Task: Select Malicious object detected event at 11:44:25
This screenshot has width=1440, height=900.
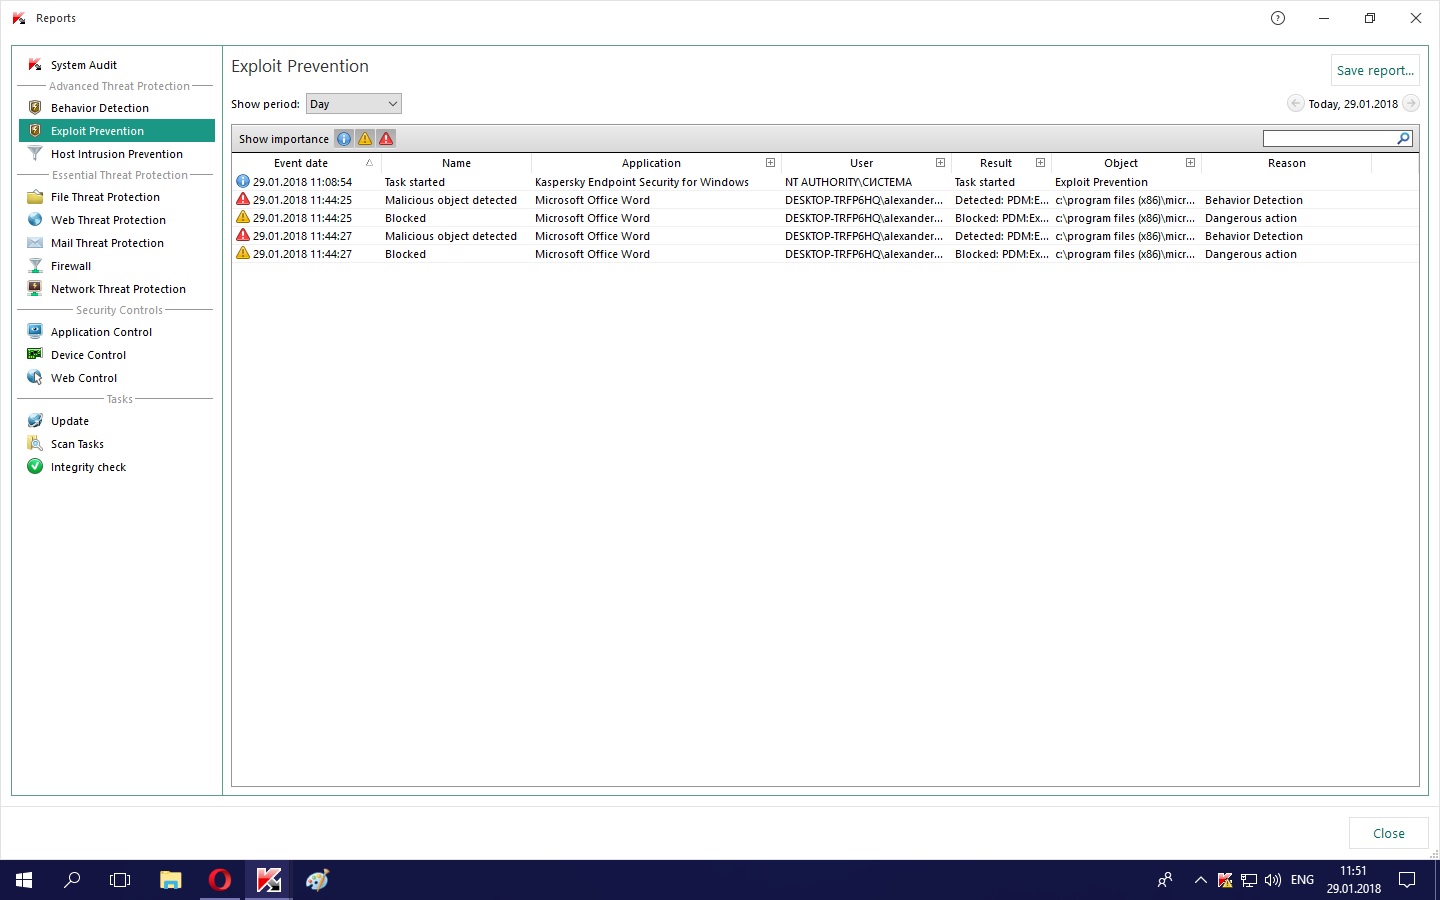Action: pos(825,200)
